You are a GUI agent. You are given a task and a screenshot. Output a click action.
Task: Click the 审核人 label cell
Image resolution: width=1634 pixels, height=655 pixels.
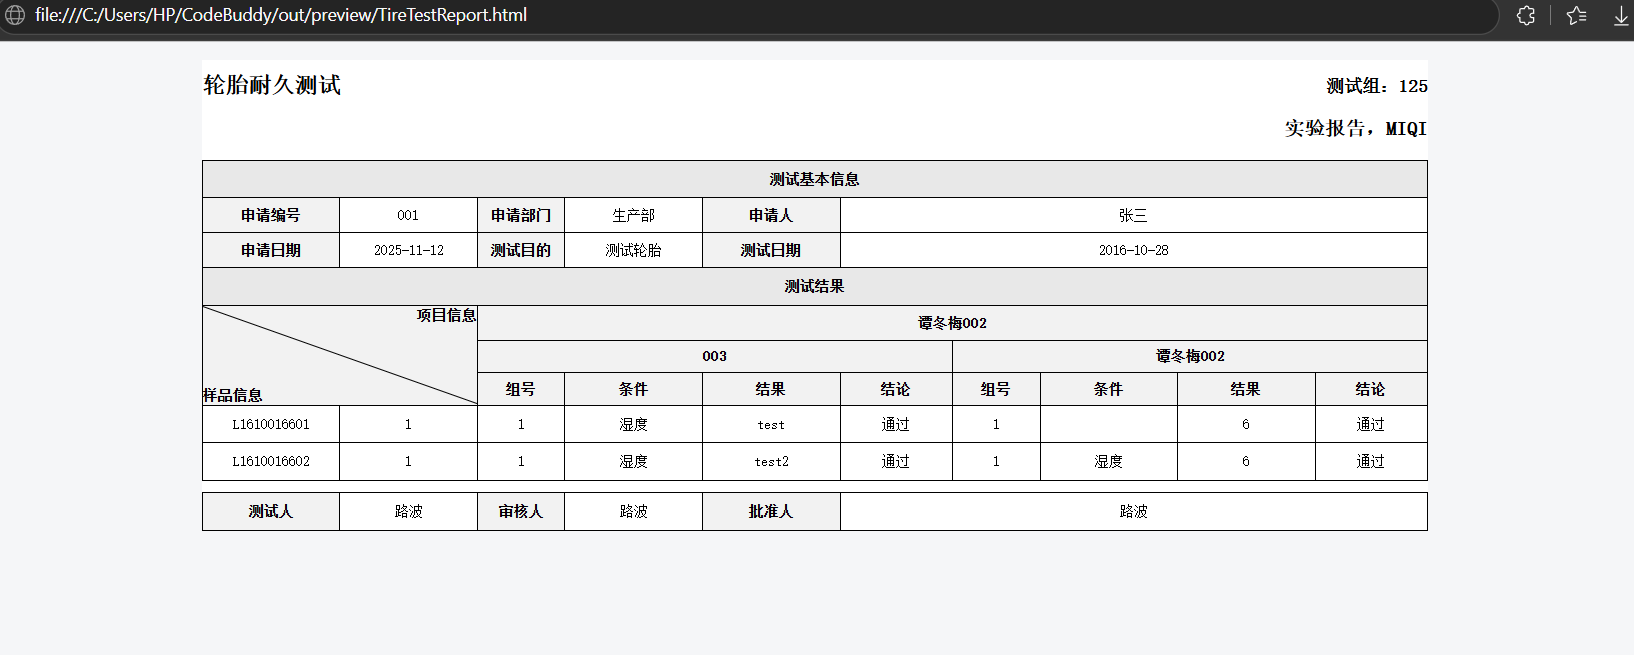click(x=521, y=511)
